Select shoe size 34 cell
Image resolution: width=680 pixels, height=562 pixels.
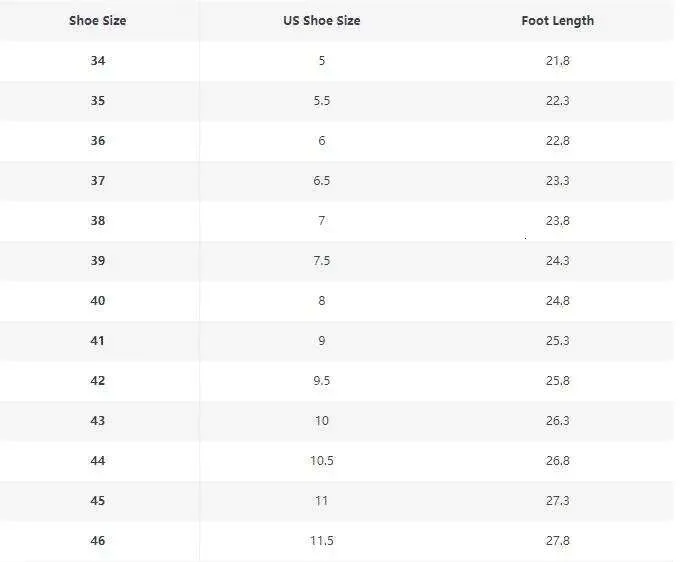click(x=98, y=61)
